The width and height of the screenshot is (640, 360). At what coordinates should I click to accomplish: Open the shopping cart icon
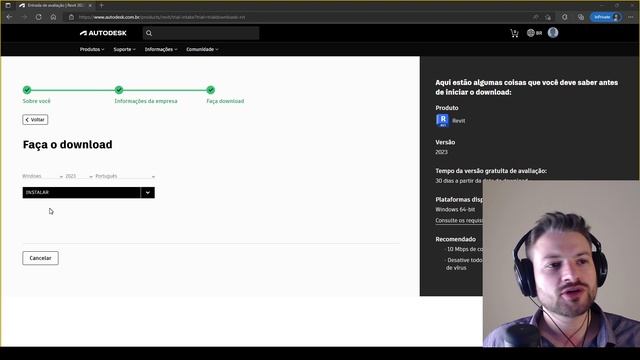[x=514, y=33]
